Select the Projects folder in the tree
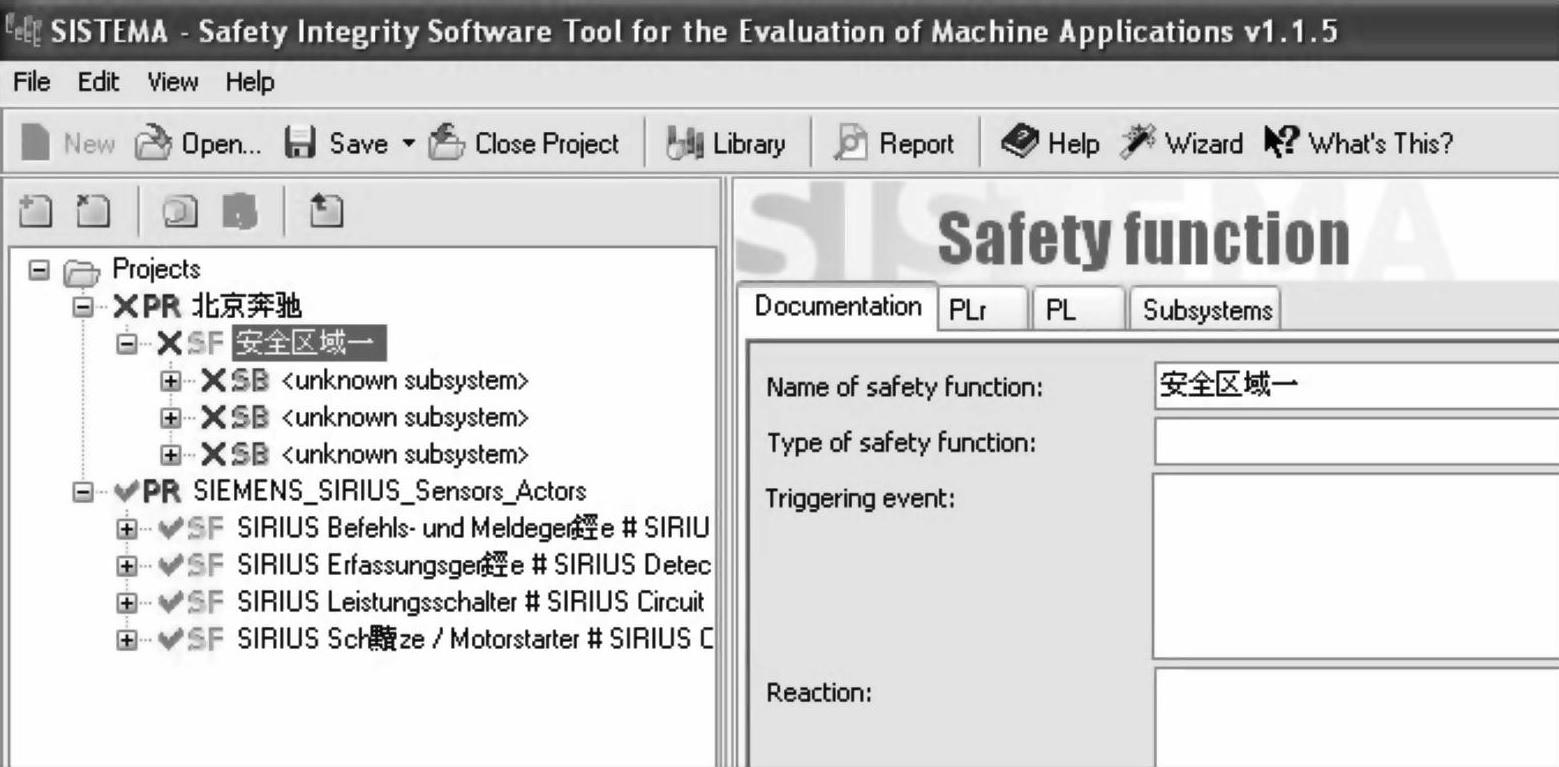1559x767 pixels. [155, 269]
